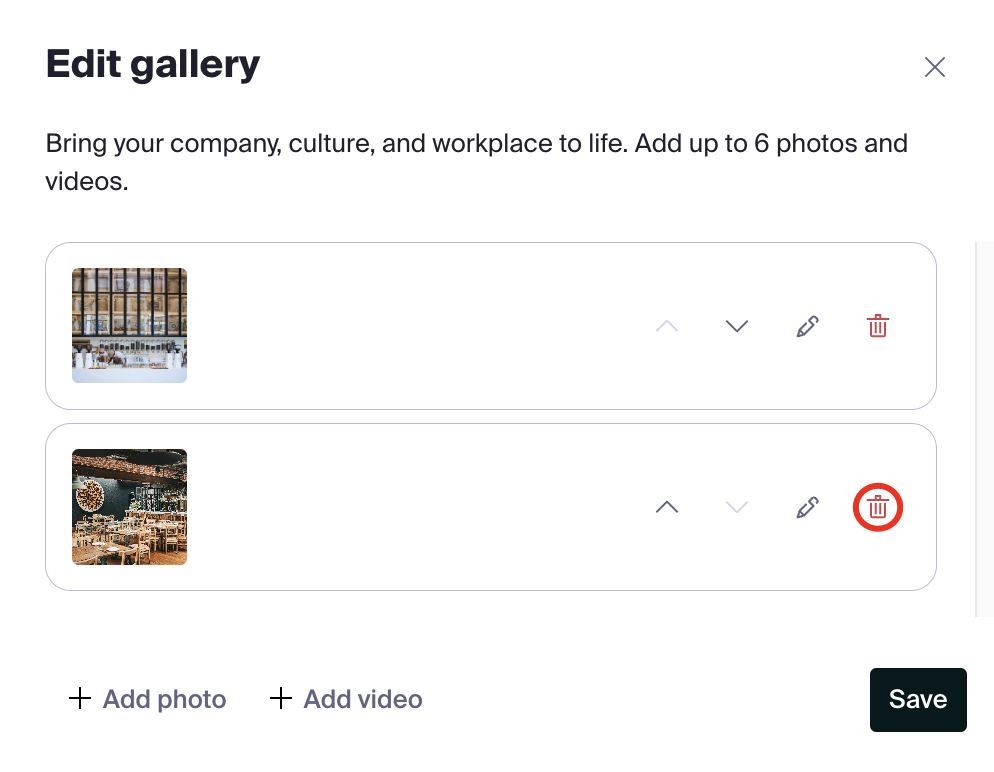Viewport: 994px width, 772px height.
Task: Click the plus icon beside Add video
Action: [281, 698]
